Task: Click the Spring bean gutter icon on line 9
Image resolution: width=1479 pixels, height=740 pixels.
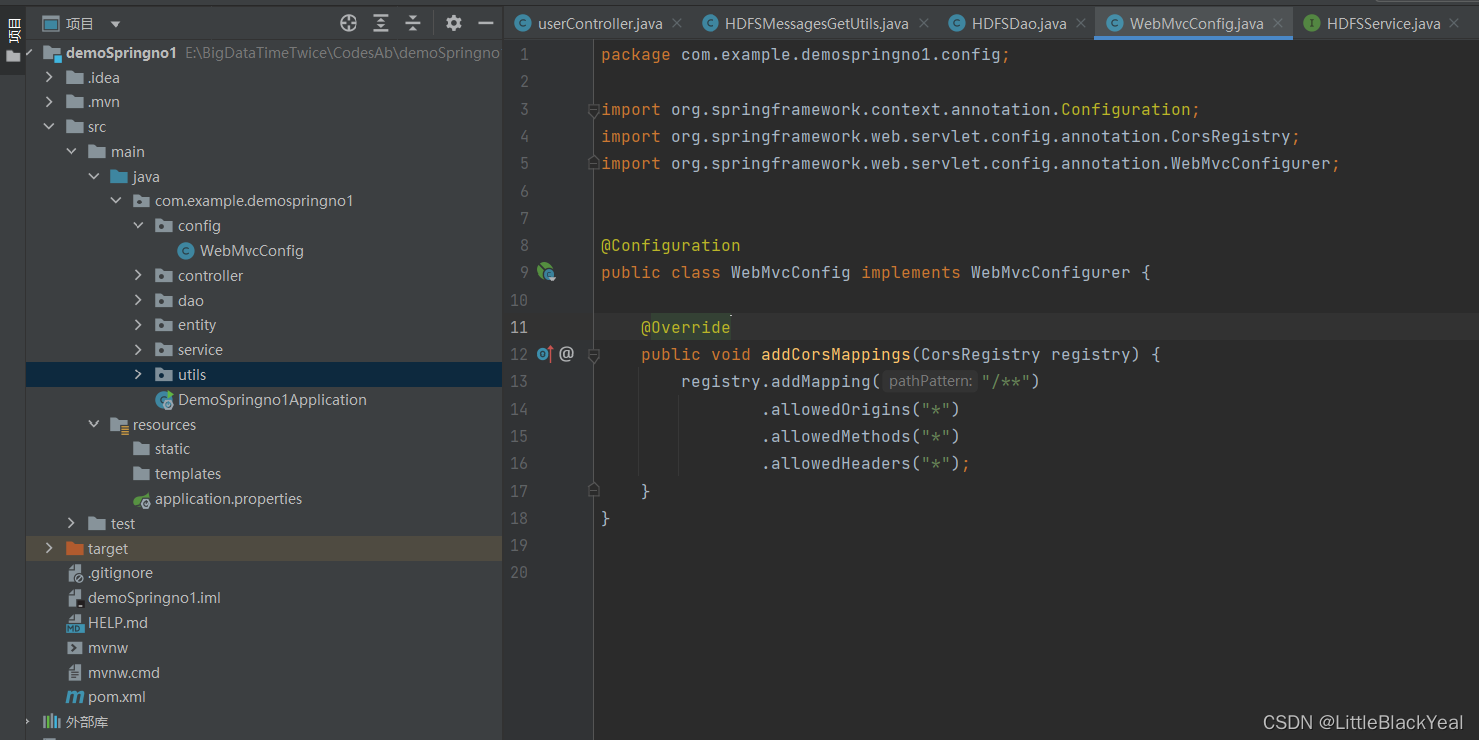Action: (546, 271)
